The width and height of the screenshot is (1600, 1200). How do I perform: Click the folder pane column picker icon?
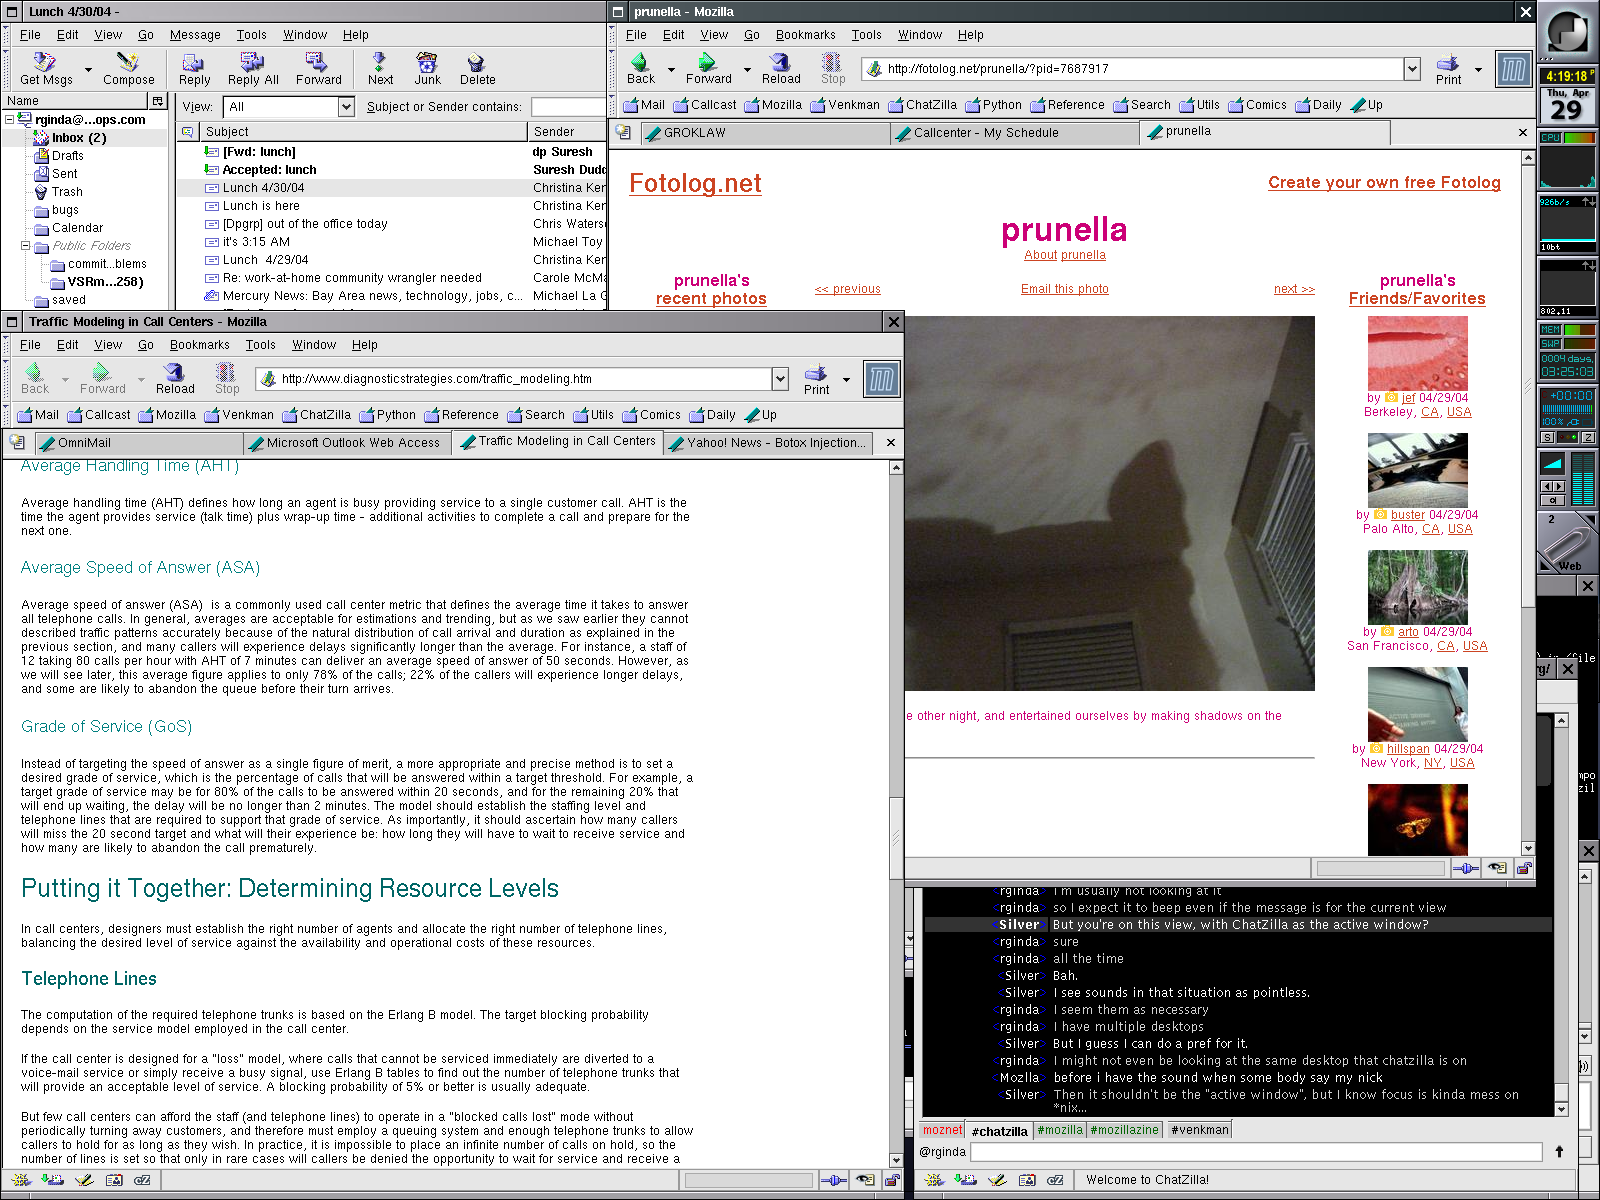157,101
